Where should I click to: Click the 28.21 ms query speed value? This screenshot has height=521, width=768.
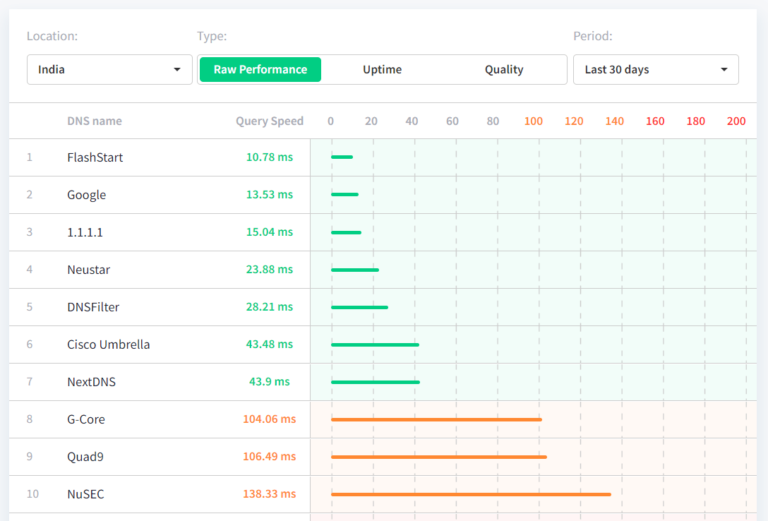click(269, 307)
